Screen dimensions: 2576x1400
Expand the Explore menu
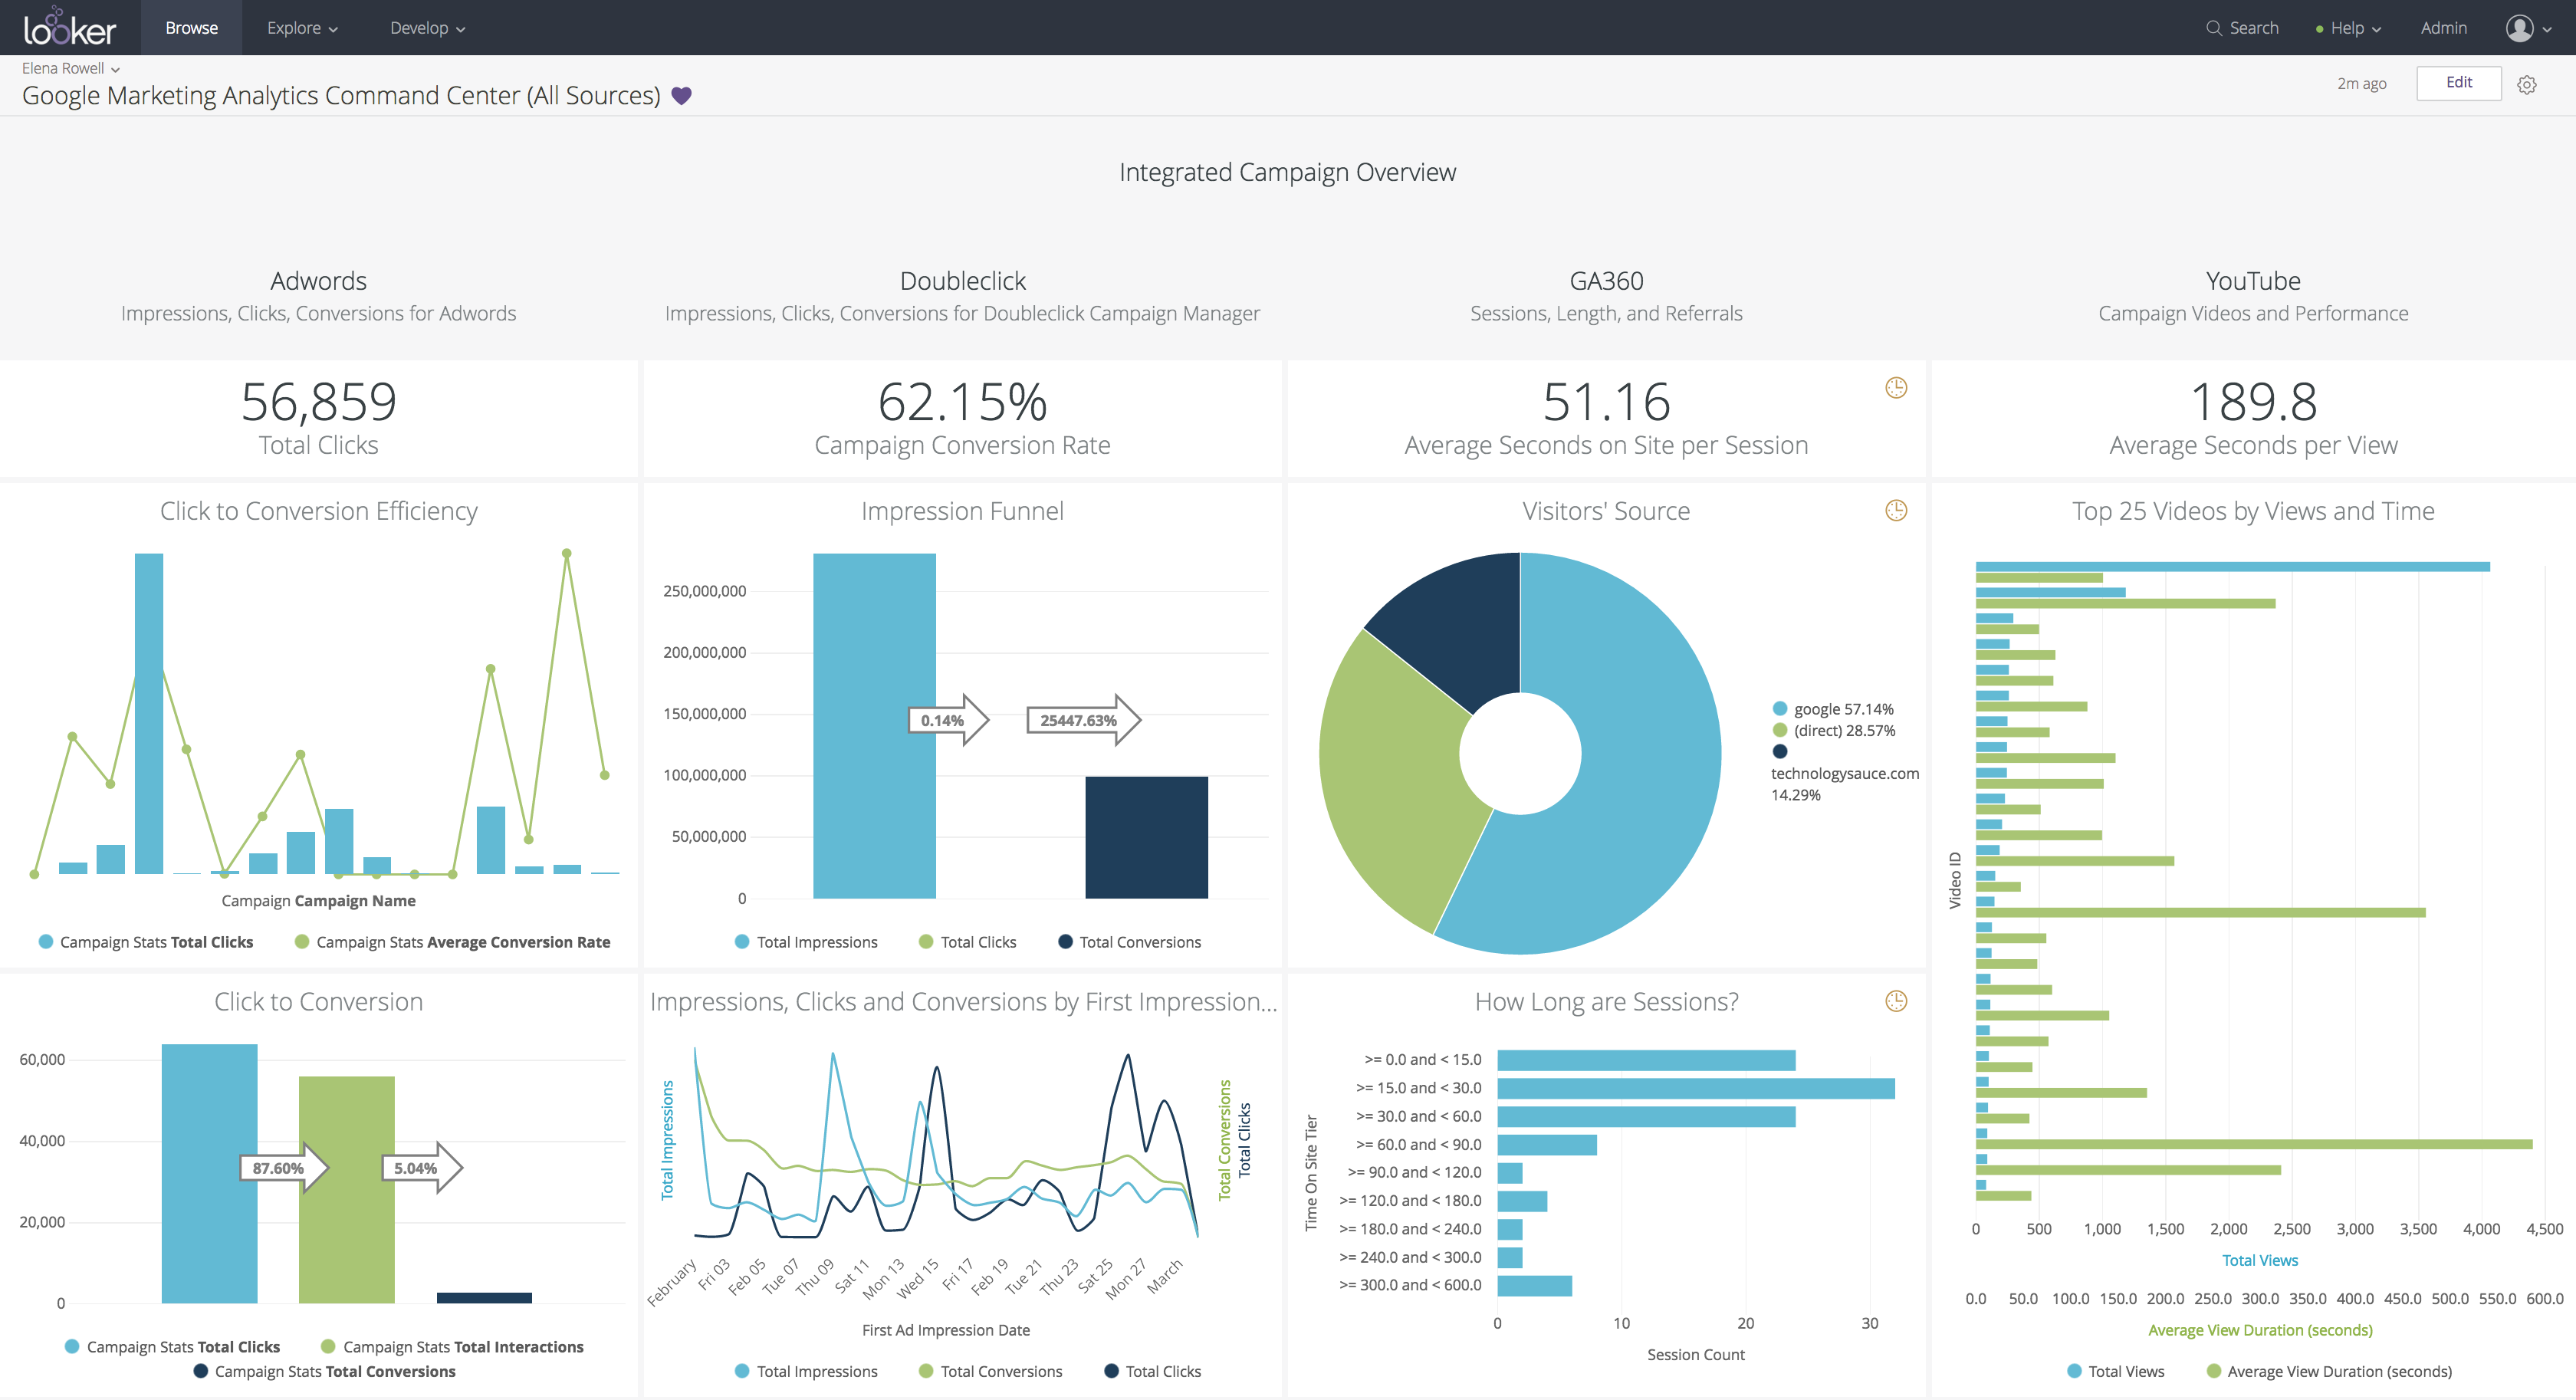[x=302, y=28]
